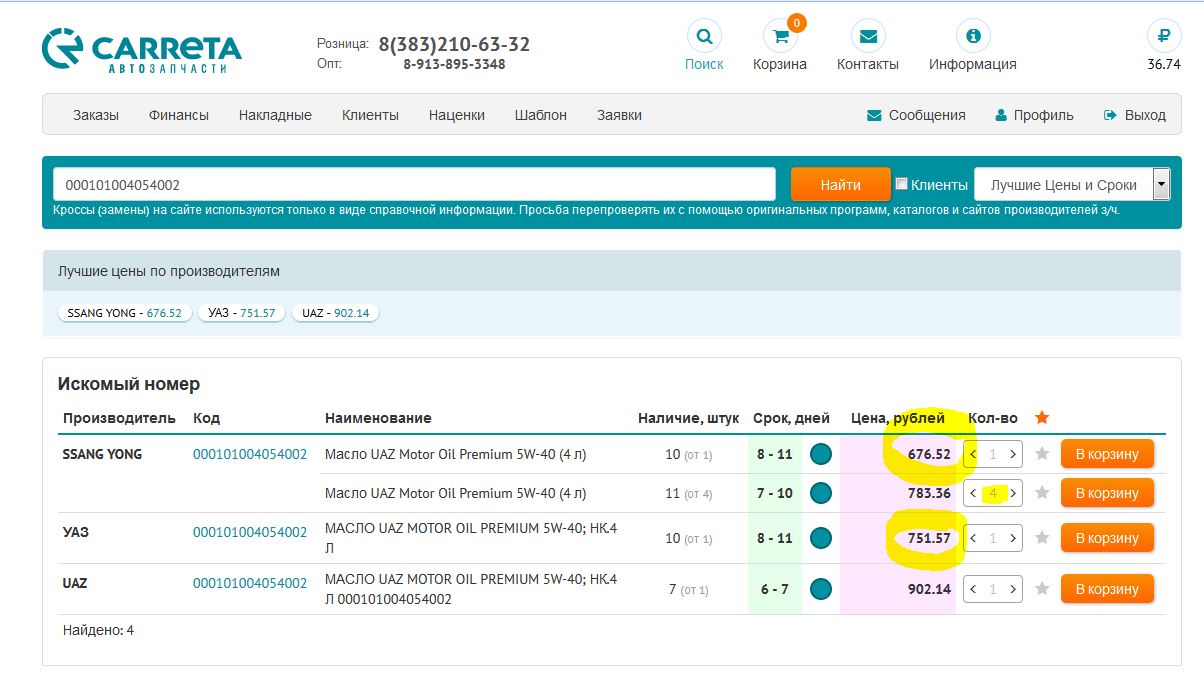Click the retail phone 8(383)210-63-32
The height and width of the screenshot is (689, 1204).
(454, 44)
